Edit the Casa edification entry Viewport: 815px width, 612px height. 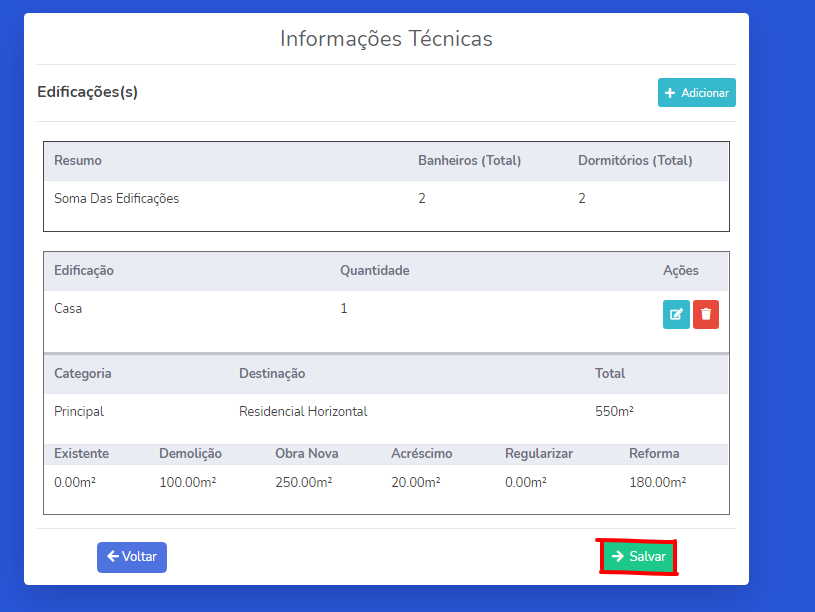point(676,314)
